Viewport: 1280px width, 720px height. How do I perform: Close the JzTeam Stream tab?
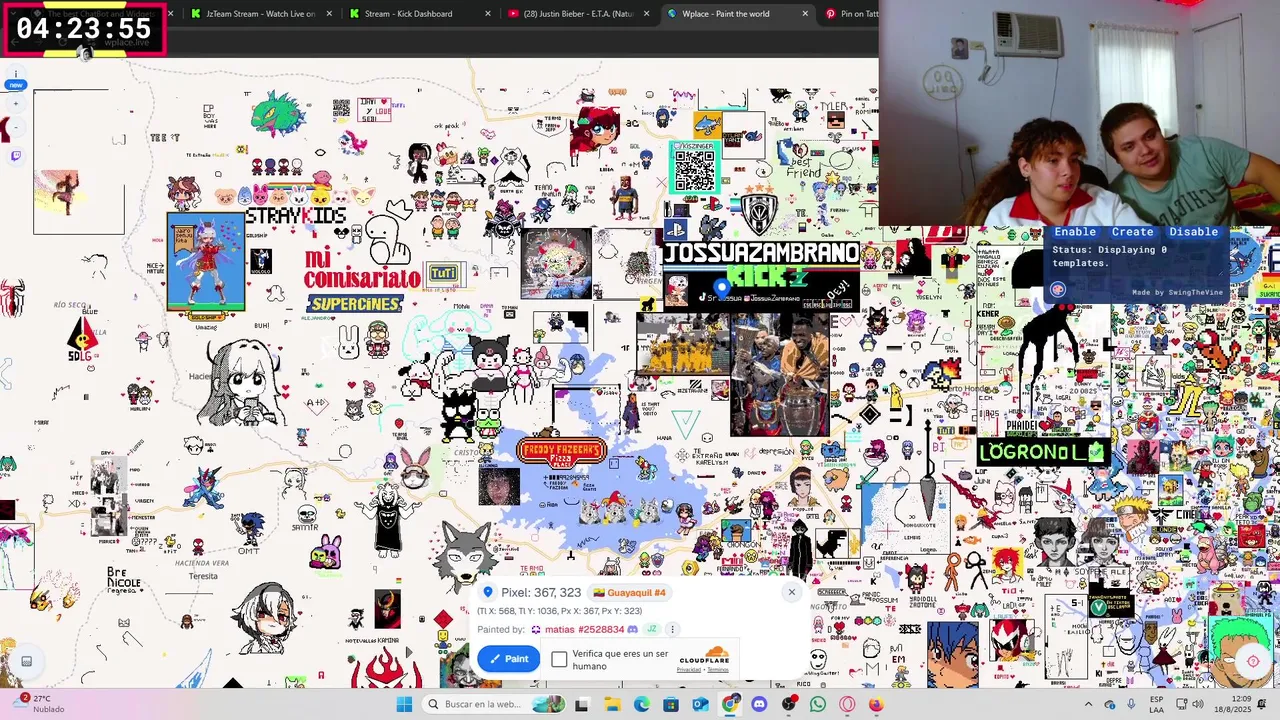pyautogui.click(x=329, y=14)
